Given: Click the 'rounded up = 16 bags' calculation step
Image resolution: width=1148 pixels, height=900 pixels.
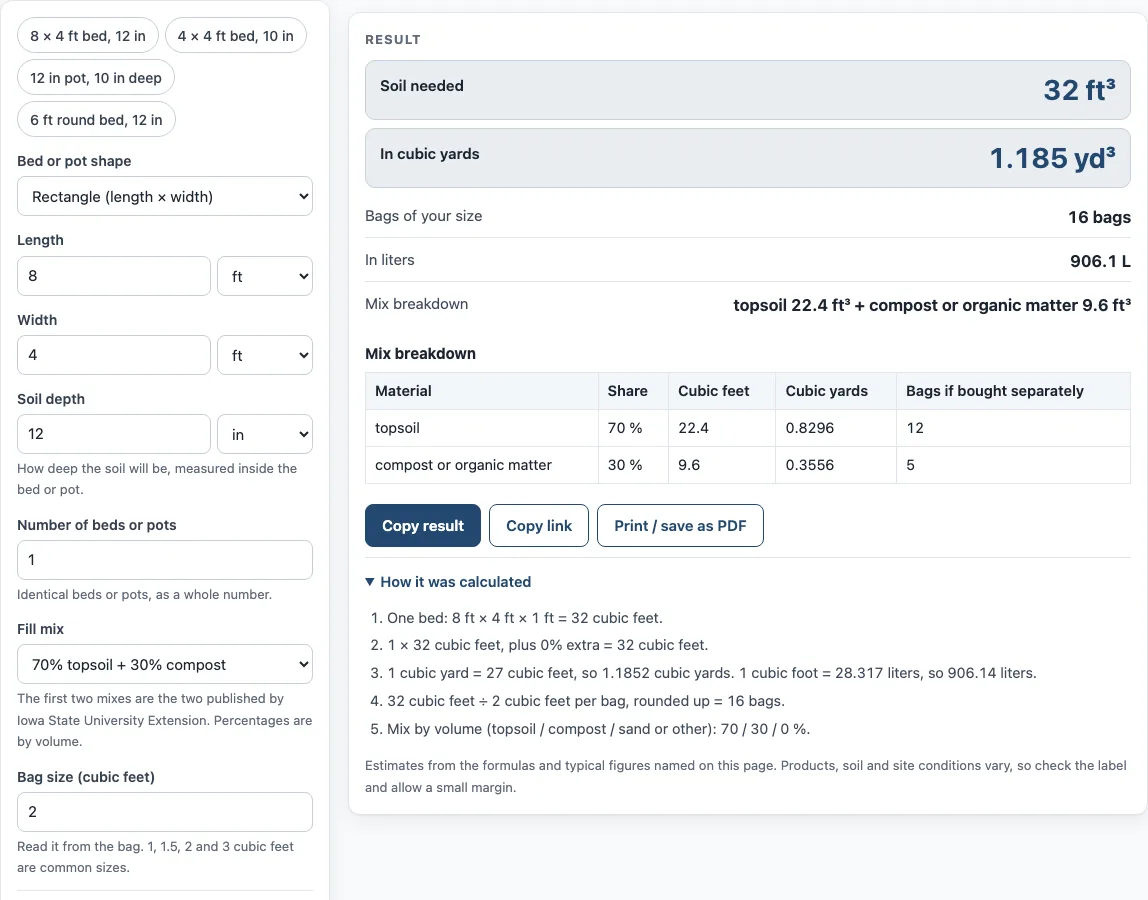Looking at the screenshot, I should coord(586,701).
